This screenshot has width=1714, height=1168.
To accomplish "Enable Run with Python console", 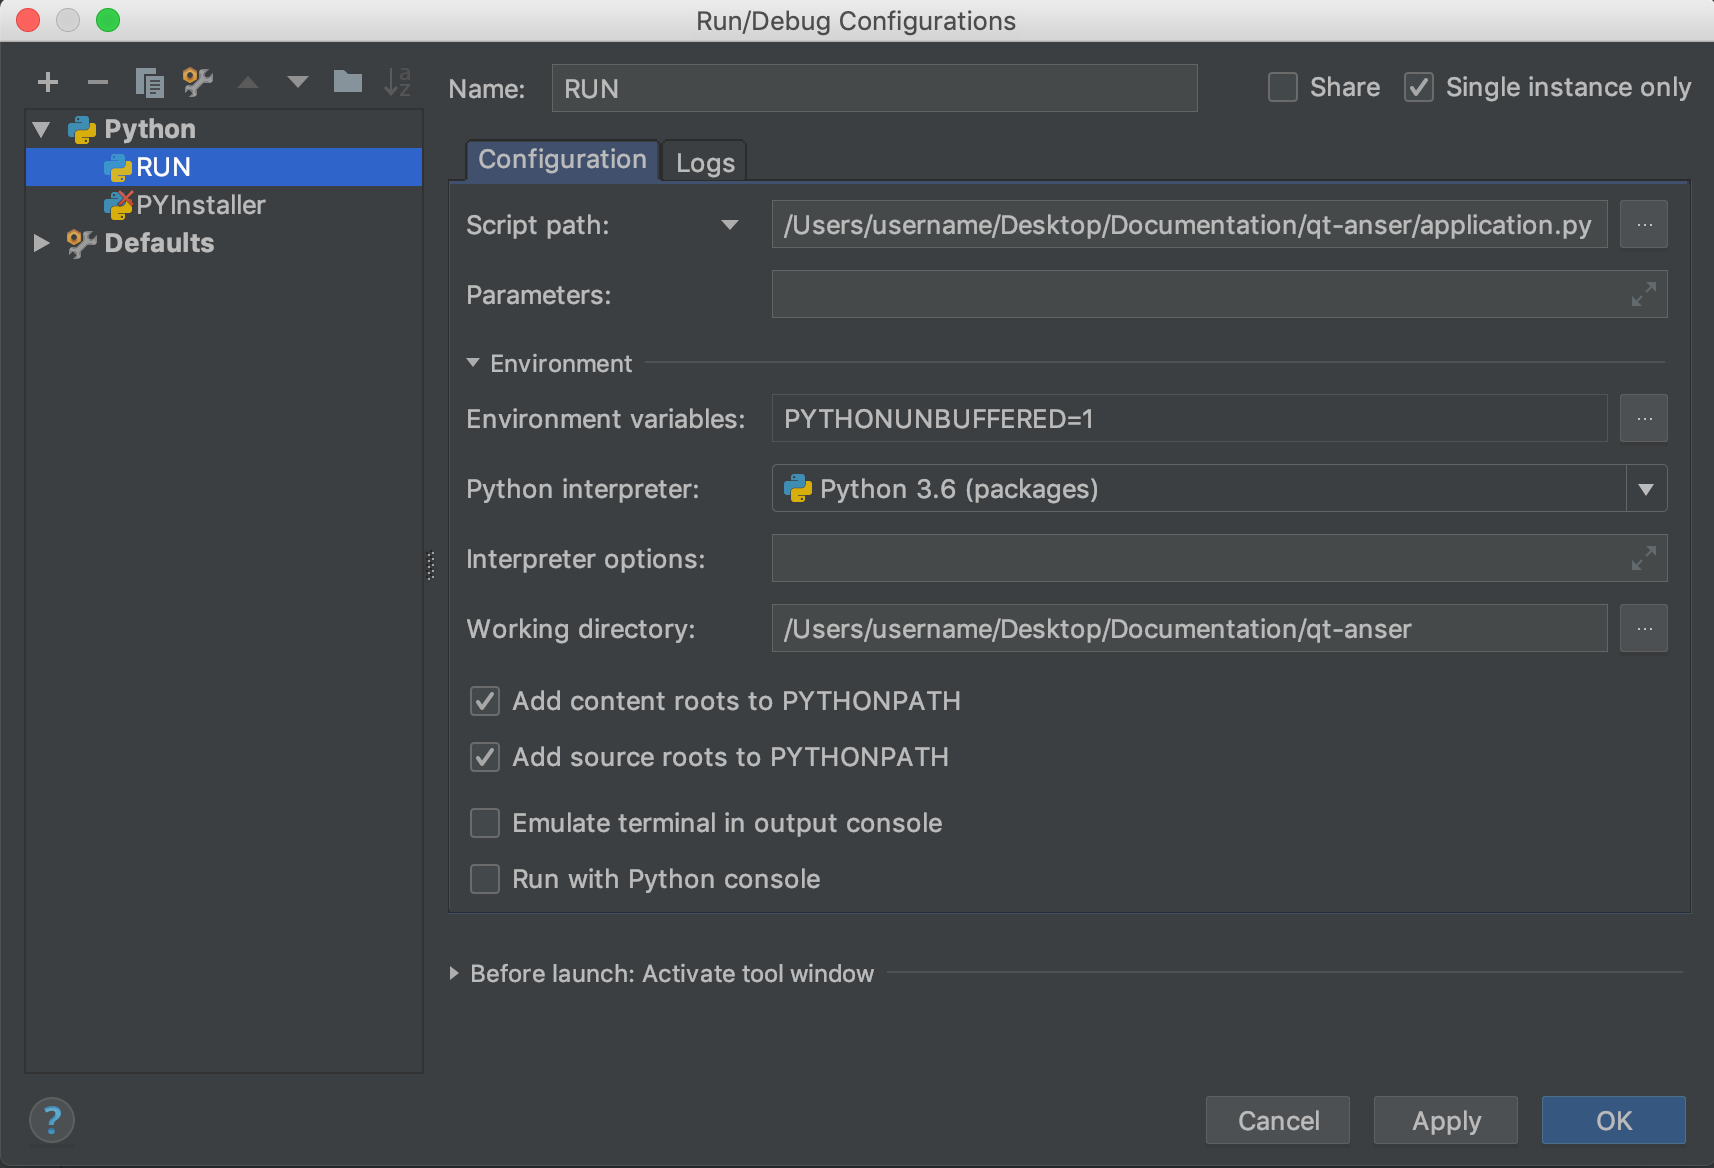I will [485, 879].
